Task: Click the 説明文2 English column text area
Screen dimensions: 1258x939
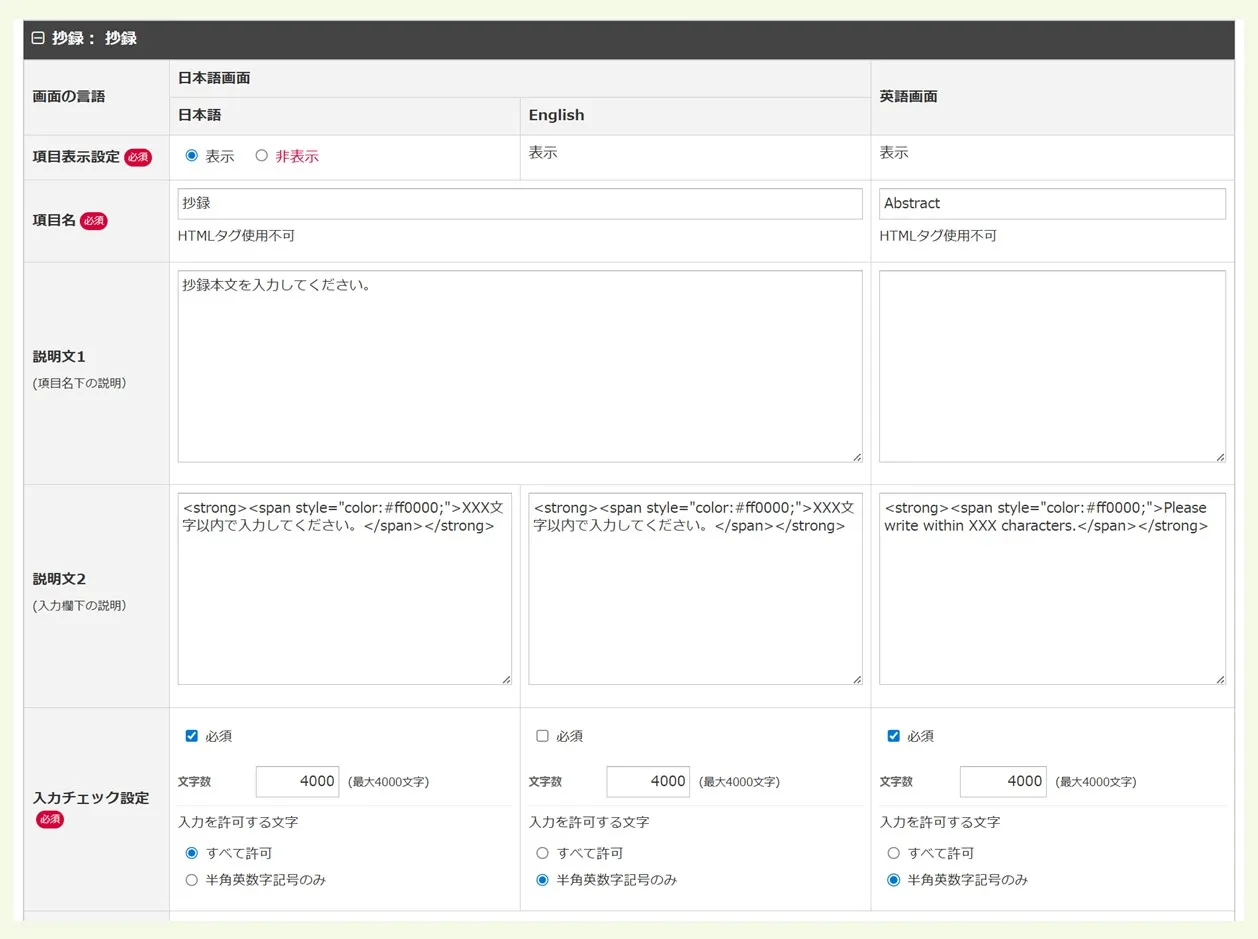Action: click(694, 589)
